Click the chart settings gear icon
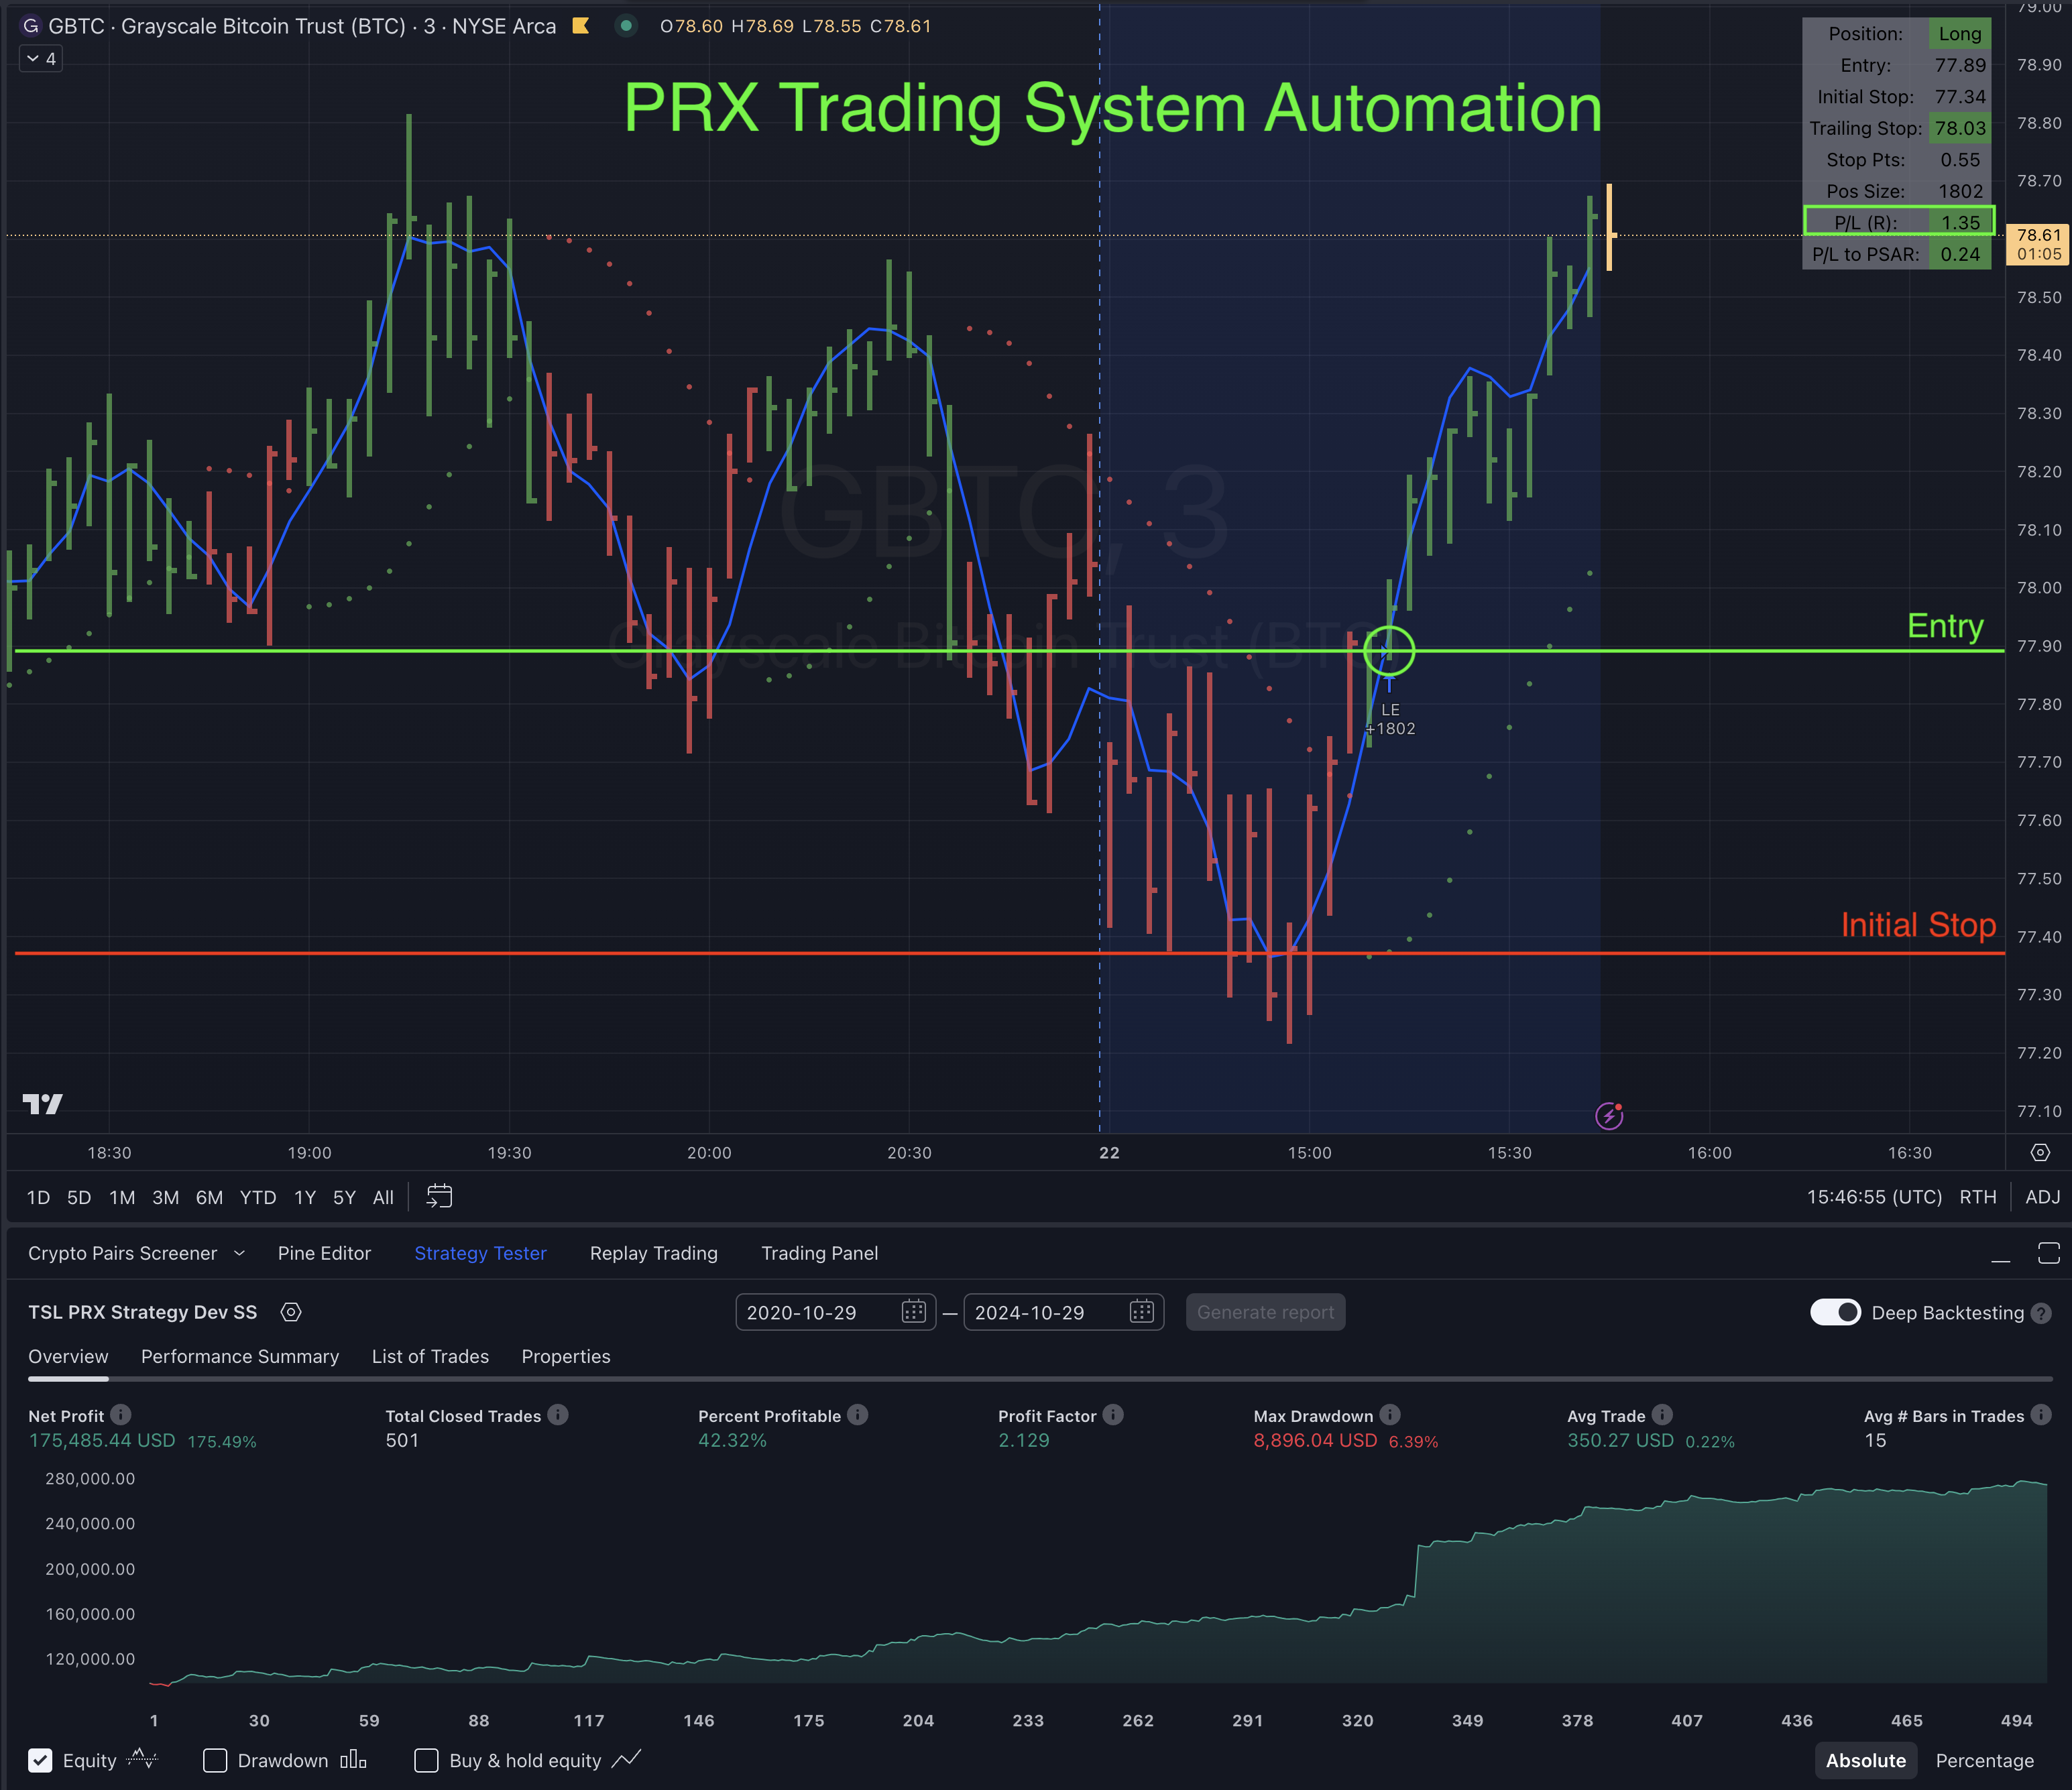 coord(2040,1152)
